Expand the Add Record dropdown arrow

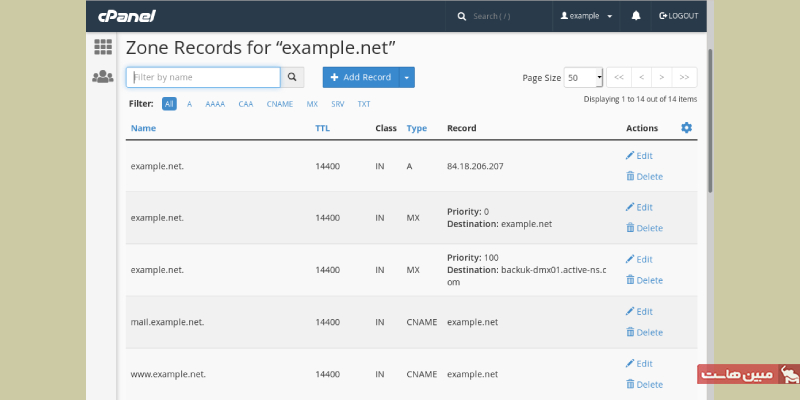coord(406,77)
